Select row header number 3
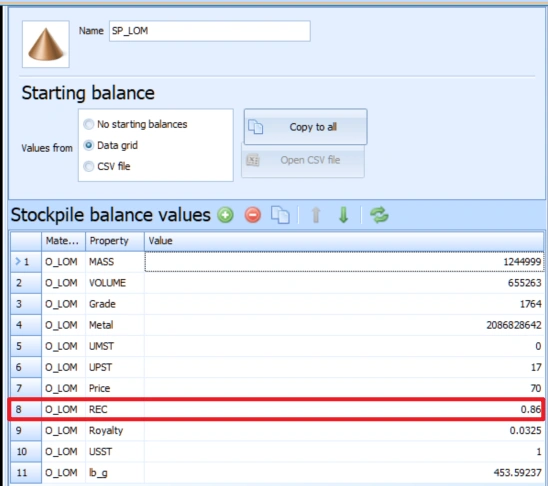Image resolution: width=548 pixels, height=486 pixels. [26, 304]
